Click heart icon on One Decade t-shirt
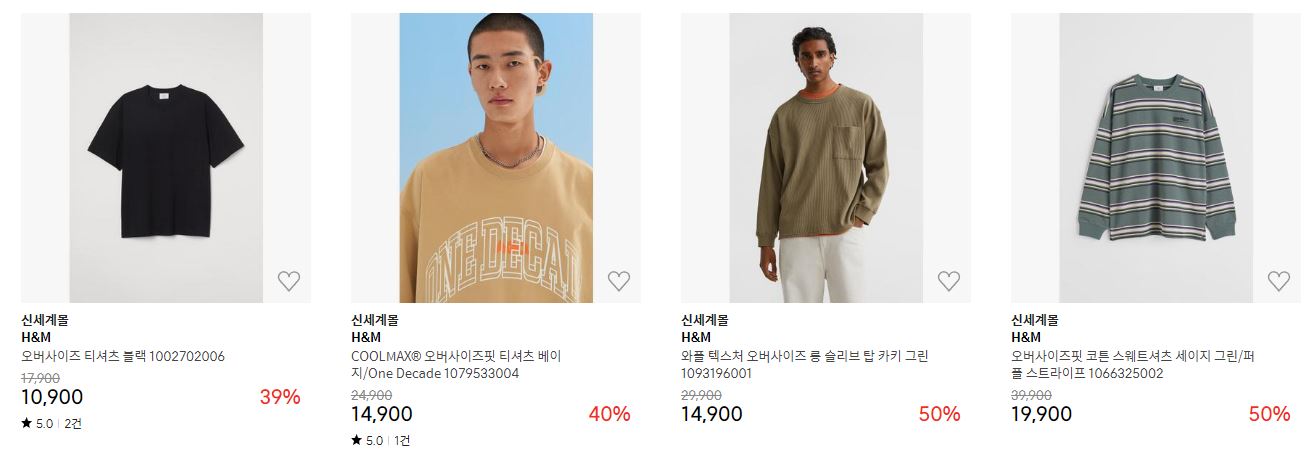1308x461 pixels. pyautogui.click(x=619, y=281)
